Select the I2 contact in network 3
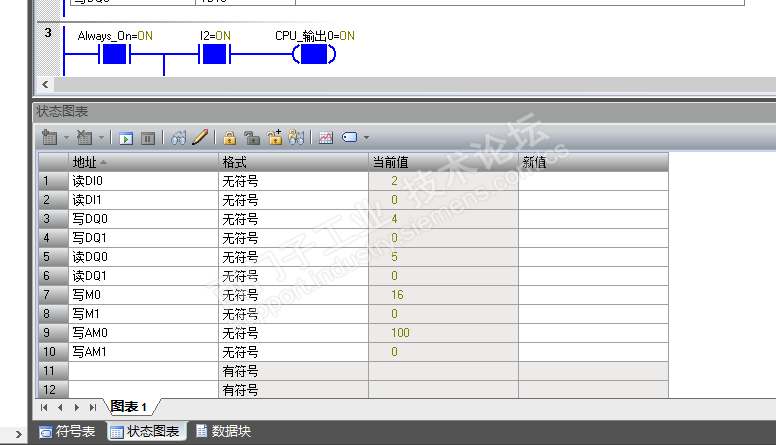 214,54
